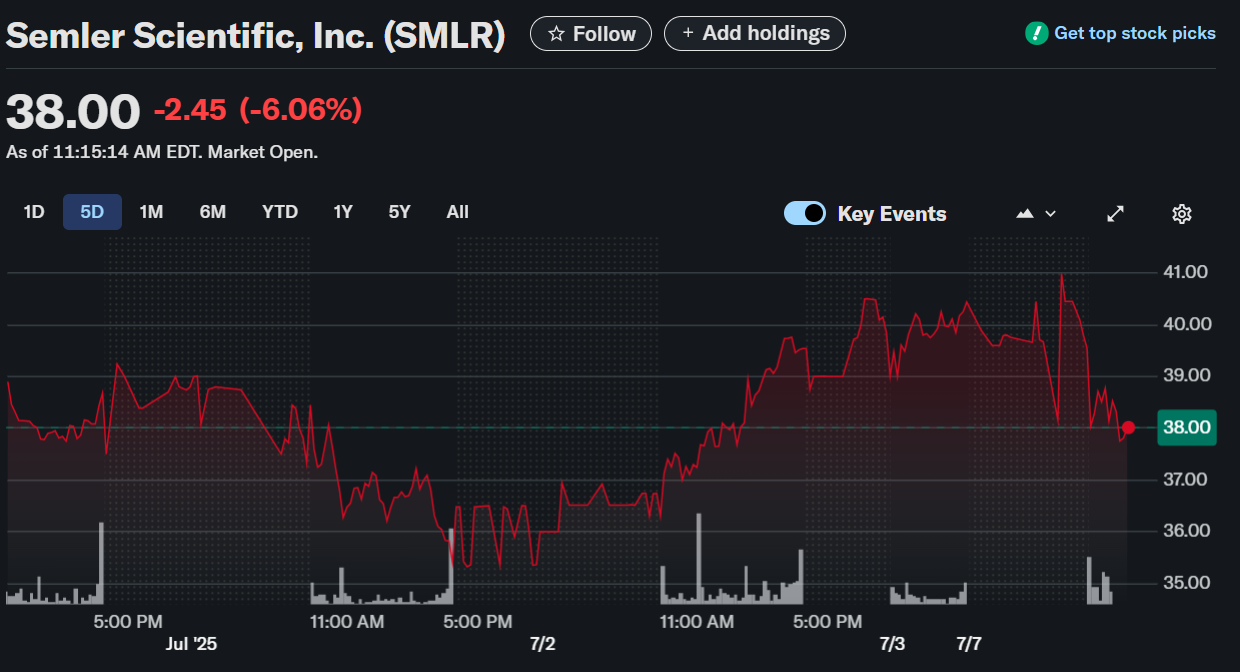Add holdings for SMLR
The image size is (1240, 672).
pyautogui.click(x=755, y=34)
